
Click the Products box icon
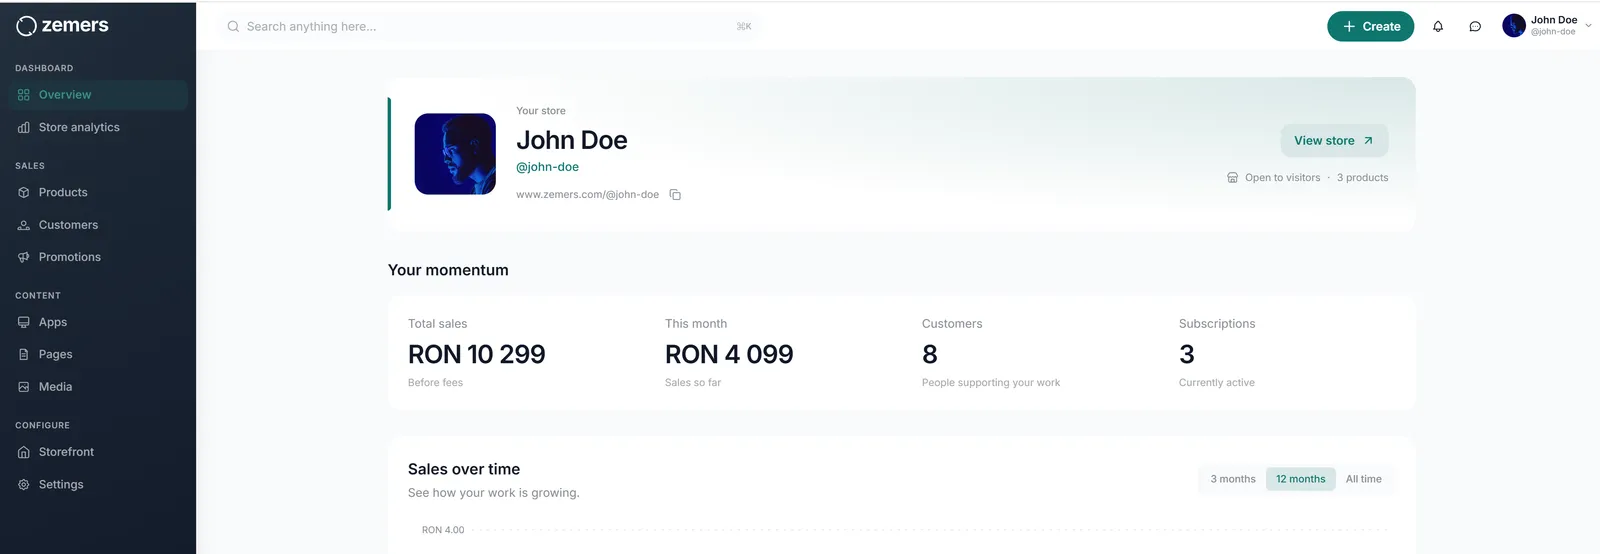(x=24, y=193)
